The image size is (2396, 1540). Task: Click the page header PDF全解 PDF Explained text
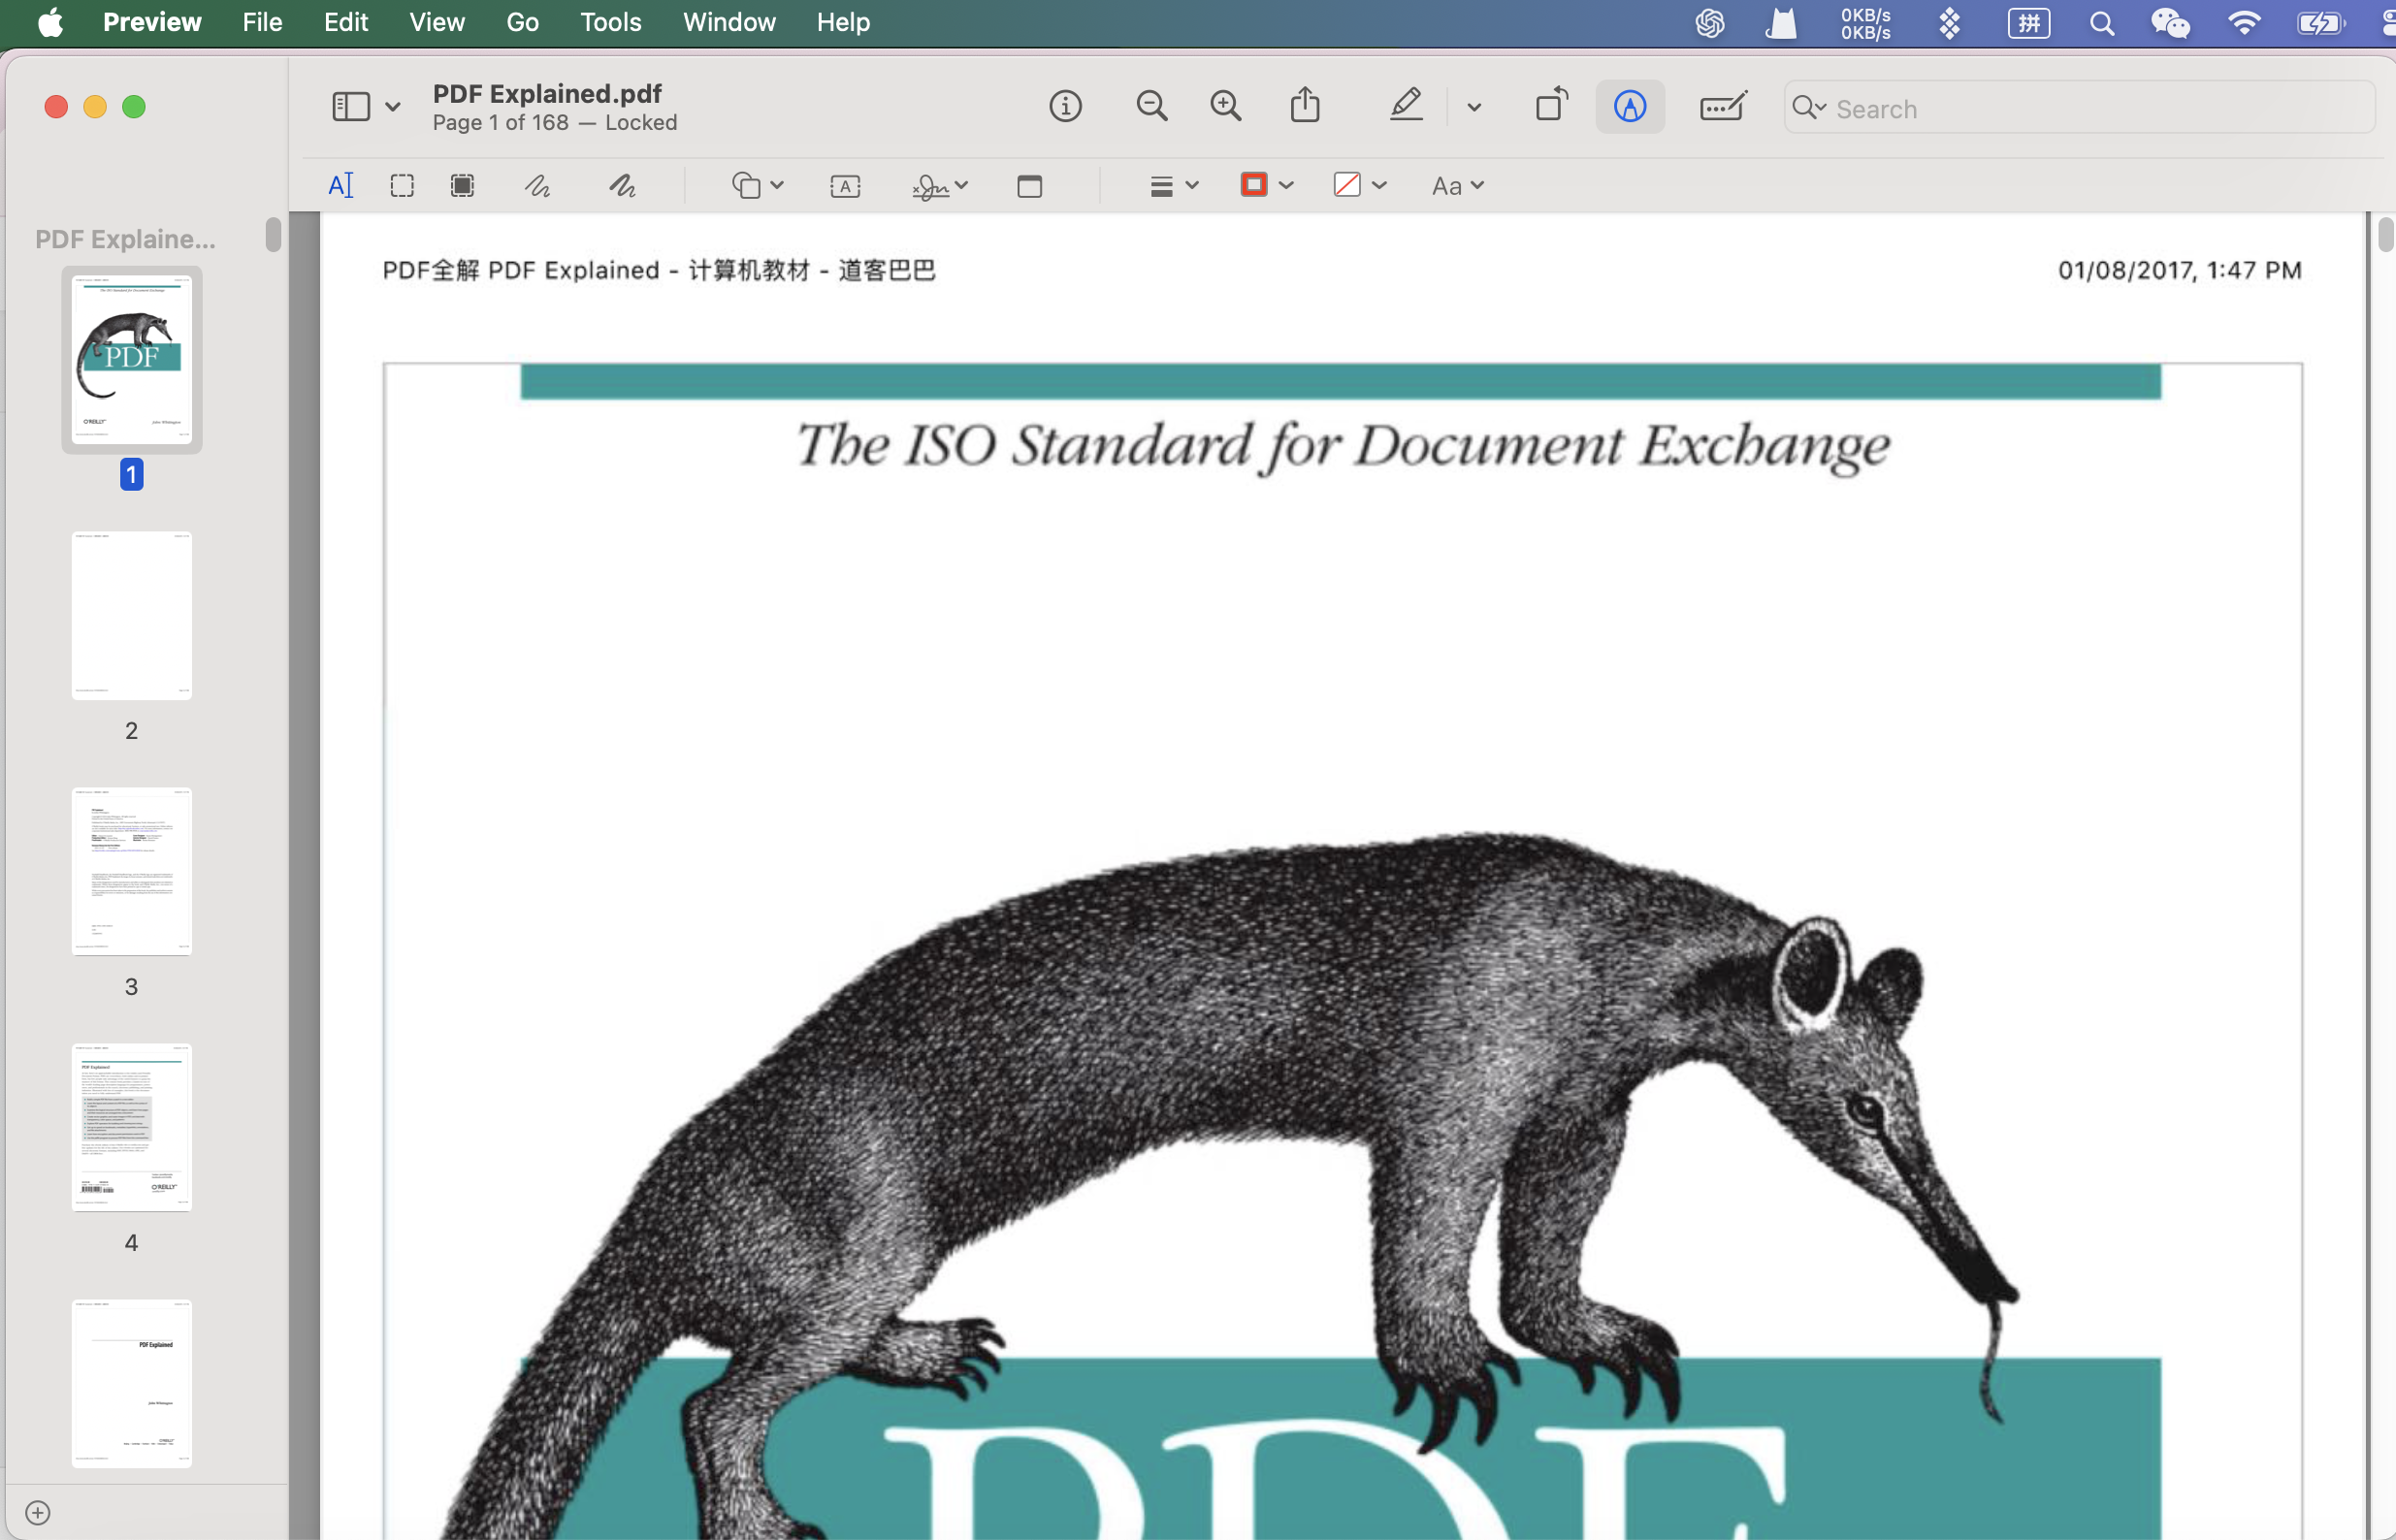659,270
